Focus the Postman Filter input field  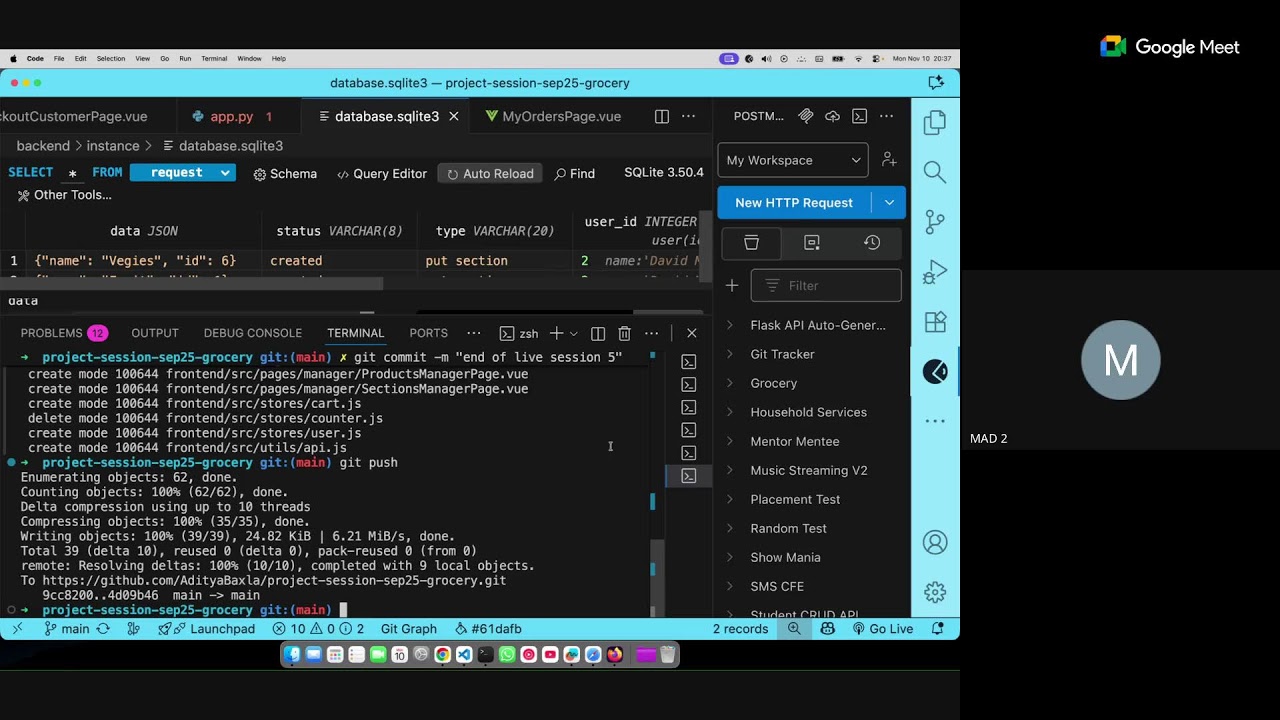click(826, 286)
